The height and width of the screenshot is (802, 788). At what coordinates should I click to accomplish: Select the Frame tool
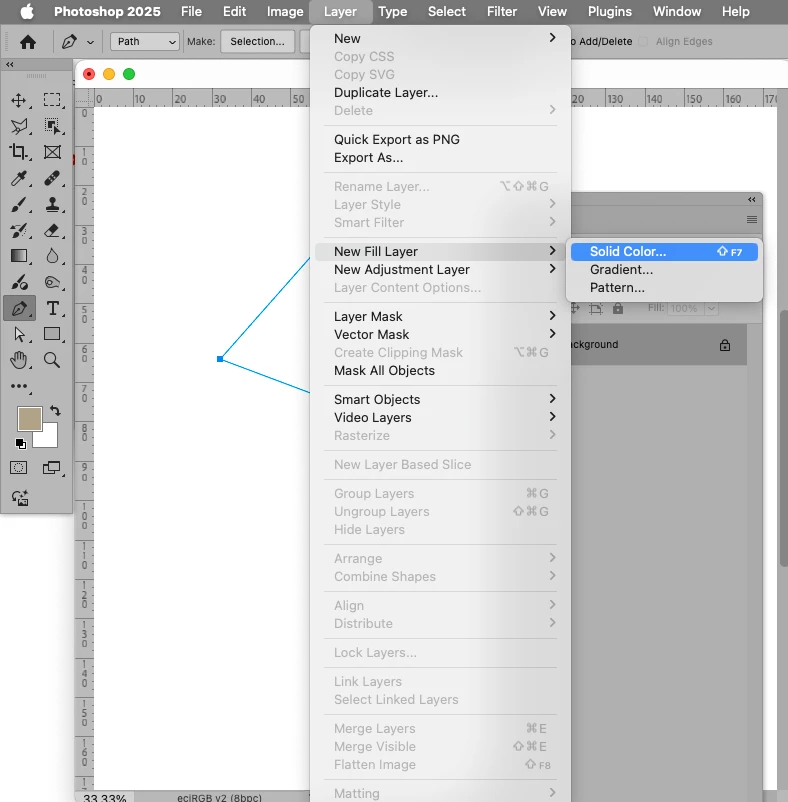(x=52, y=152)
